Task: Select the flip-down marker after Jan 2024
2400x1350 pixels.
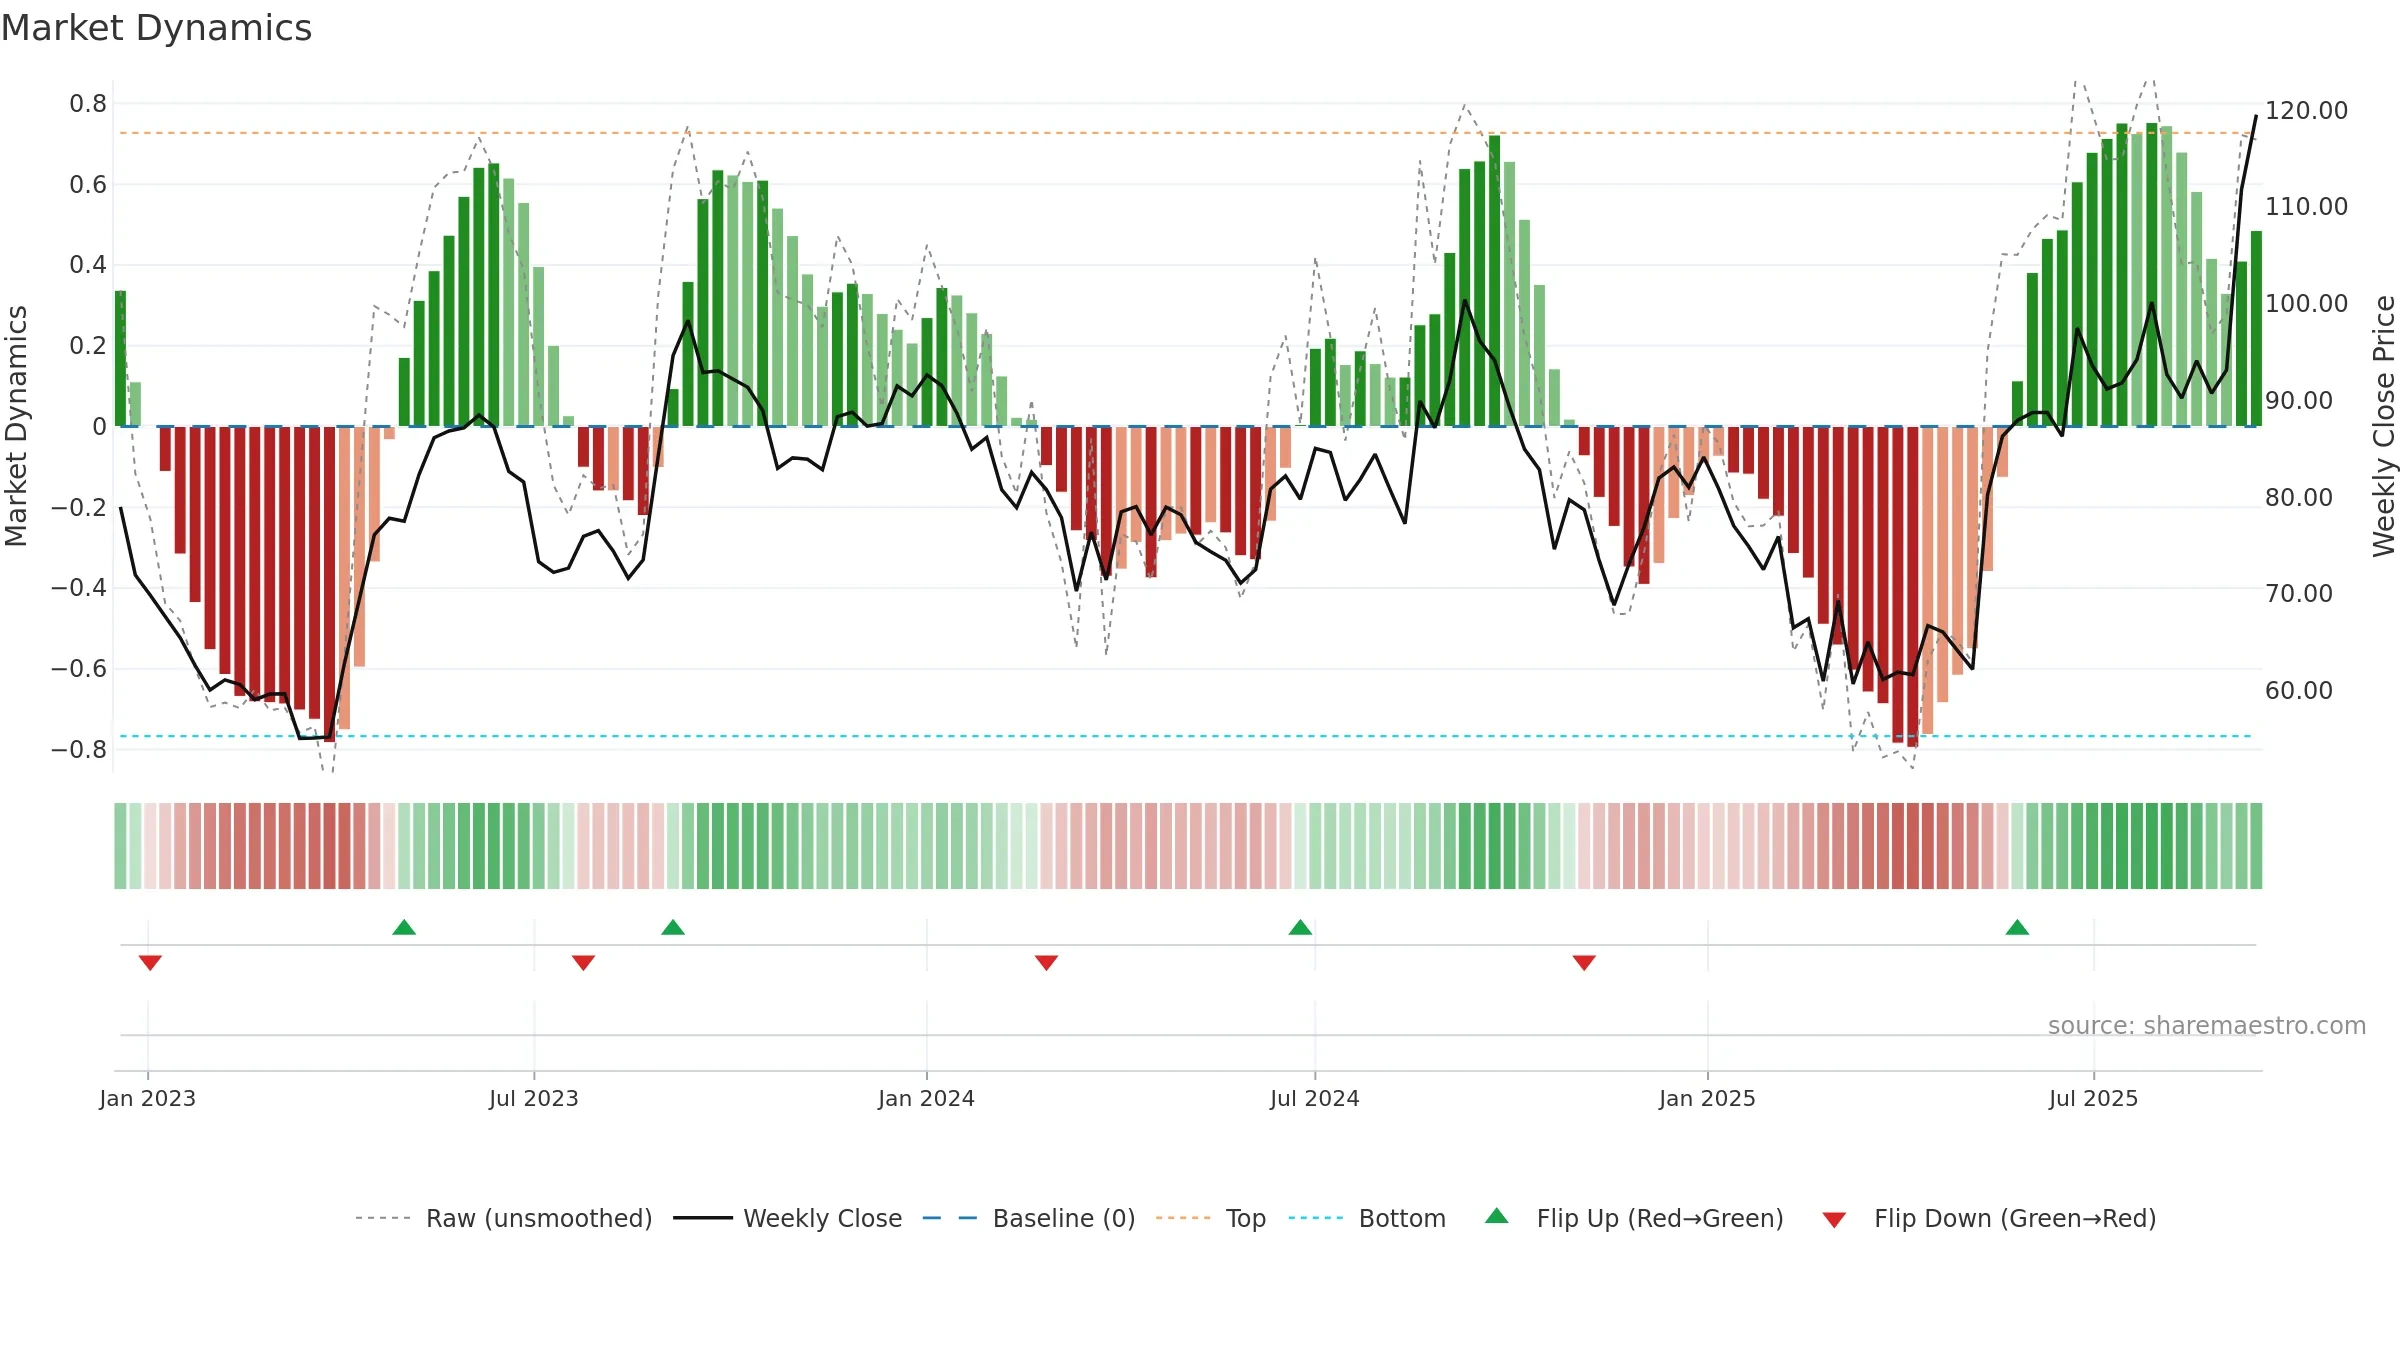Action: [x=1046, y=962]
